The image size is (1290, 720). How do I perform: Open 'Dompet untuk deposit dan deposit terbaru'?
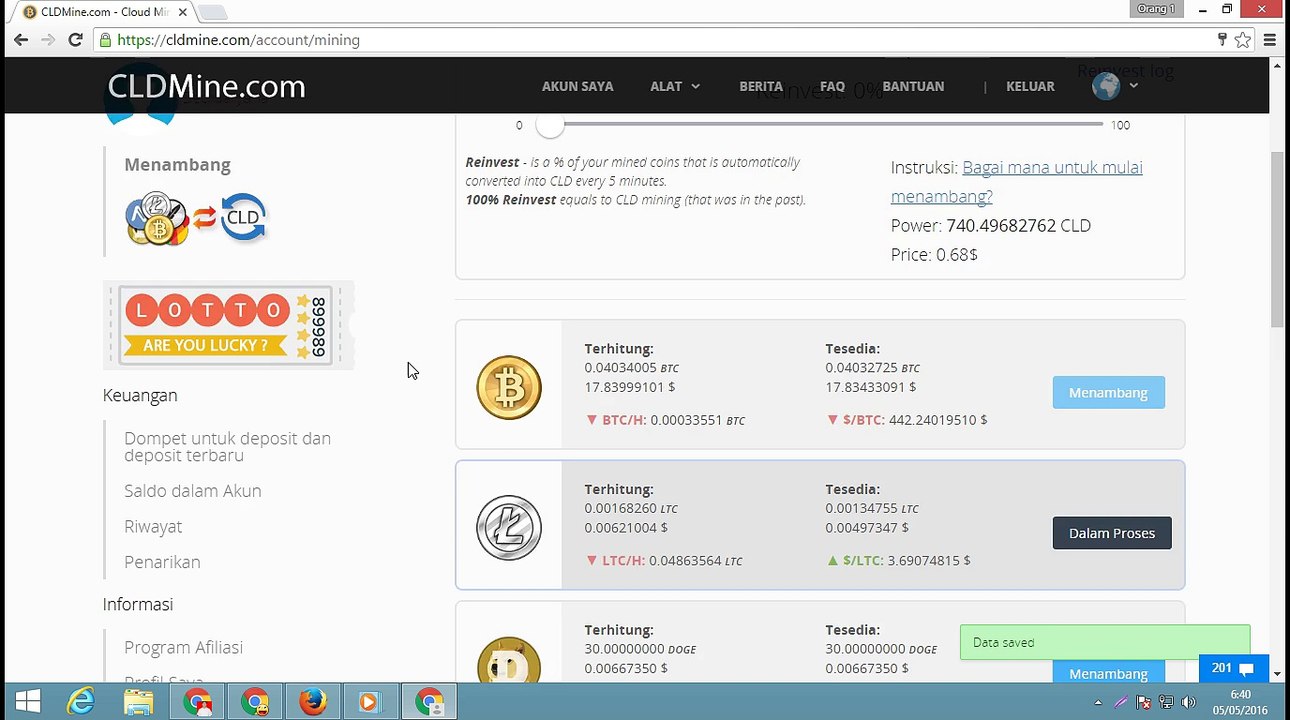point(227,447)
